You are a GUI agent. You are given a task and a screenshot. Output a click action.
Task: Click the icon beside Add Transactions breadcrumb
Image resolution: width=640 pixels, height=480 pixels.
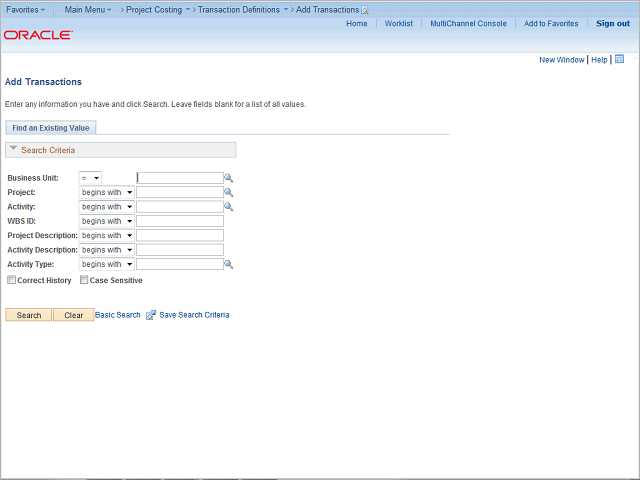pyautogui.click(x=365, y=10)
